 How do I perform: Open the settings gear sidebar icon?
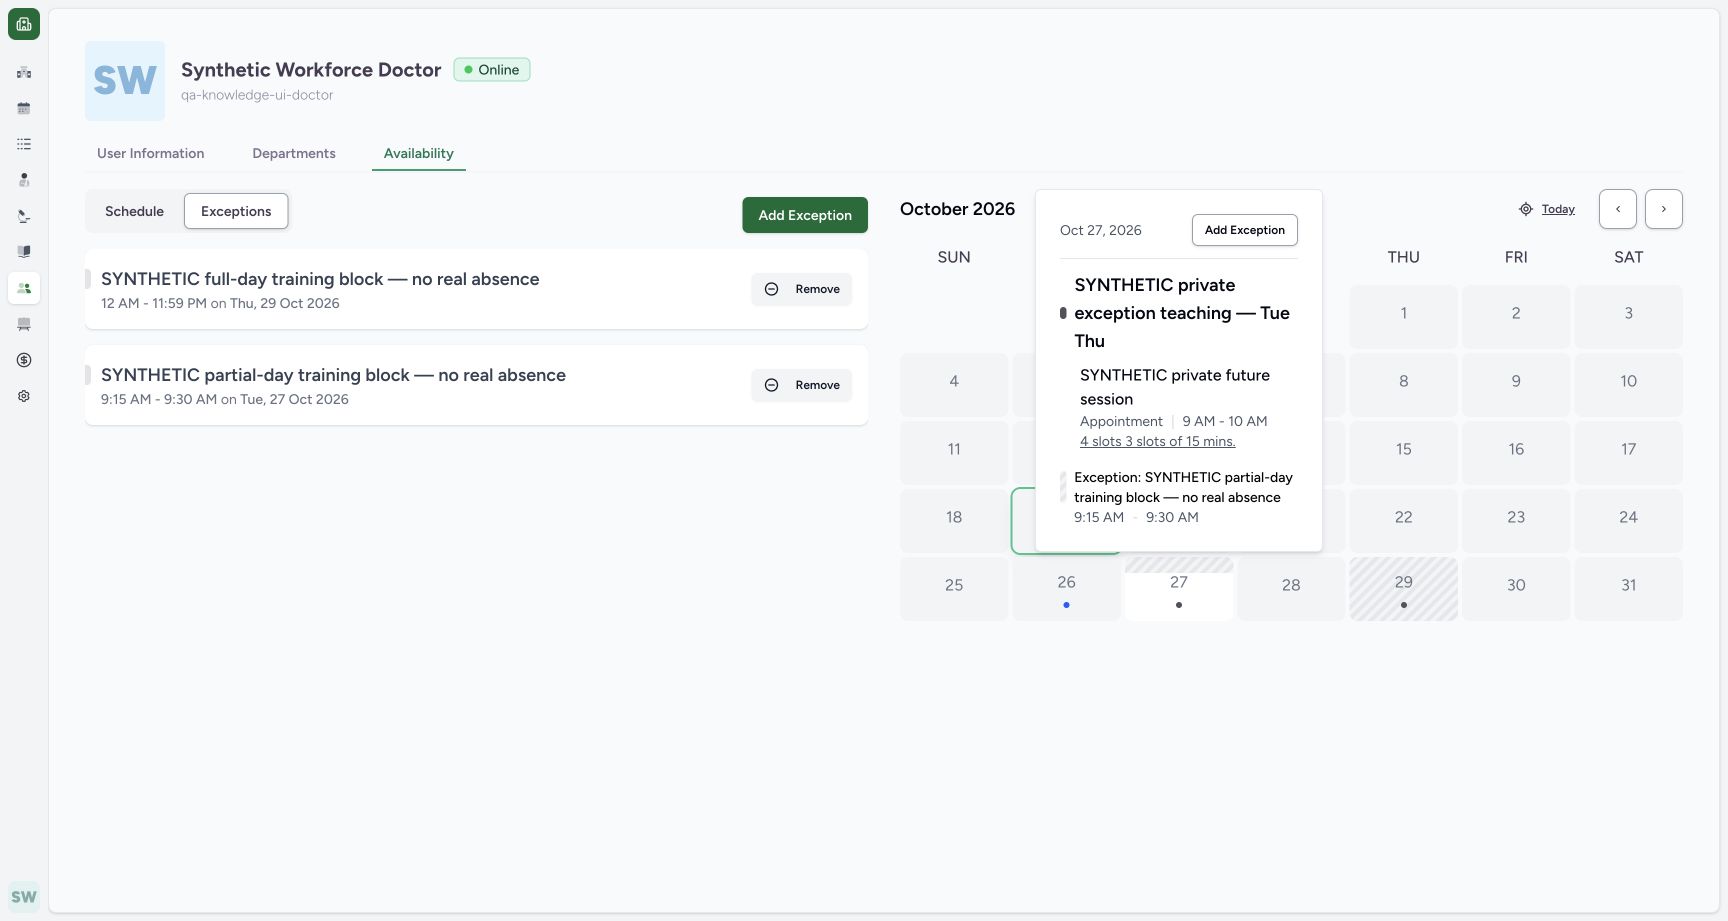point(24,396)
